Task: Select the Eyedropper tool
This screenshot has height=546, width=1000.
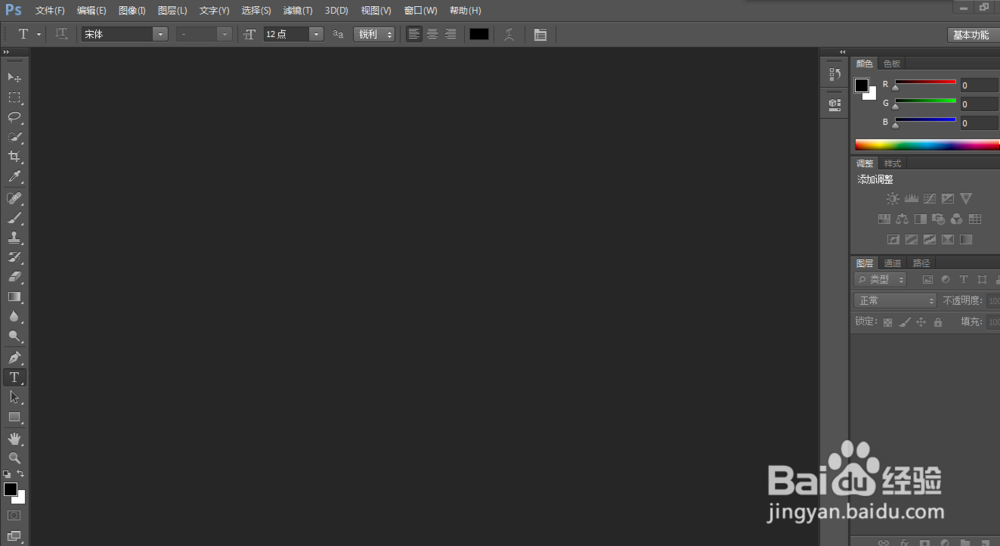Action: pos(14,177)
